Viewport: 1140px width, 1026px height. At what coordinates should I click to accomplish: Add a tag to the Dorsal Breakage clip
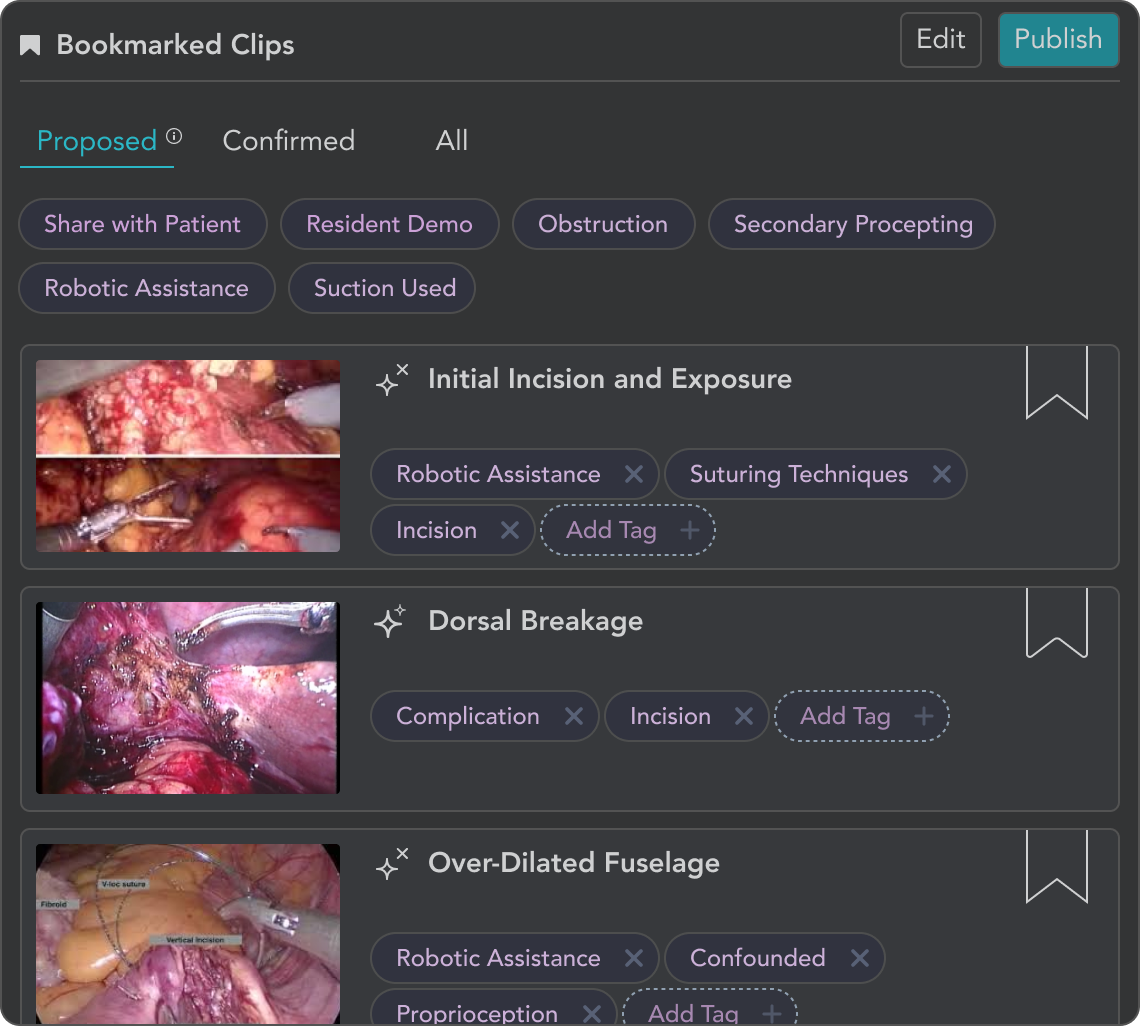point(862,716)
